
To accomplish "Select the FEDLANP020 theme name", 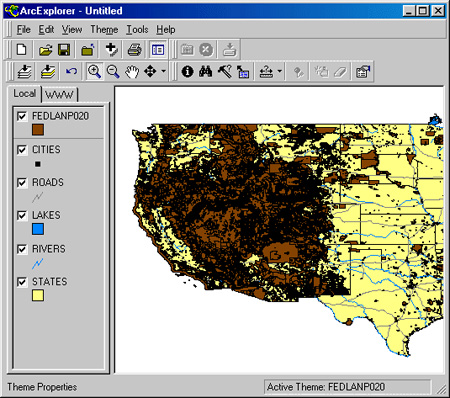I will tap(60, 116).
